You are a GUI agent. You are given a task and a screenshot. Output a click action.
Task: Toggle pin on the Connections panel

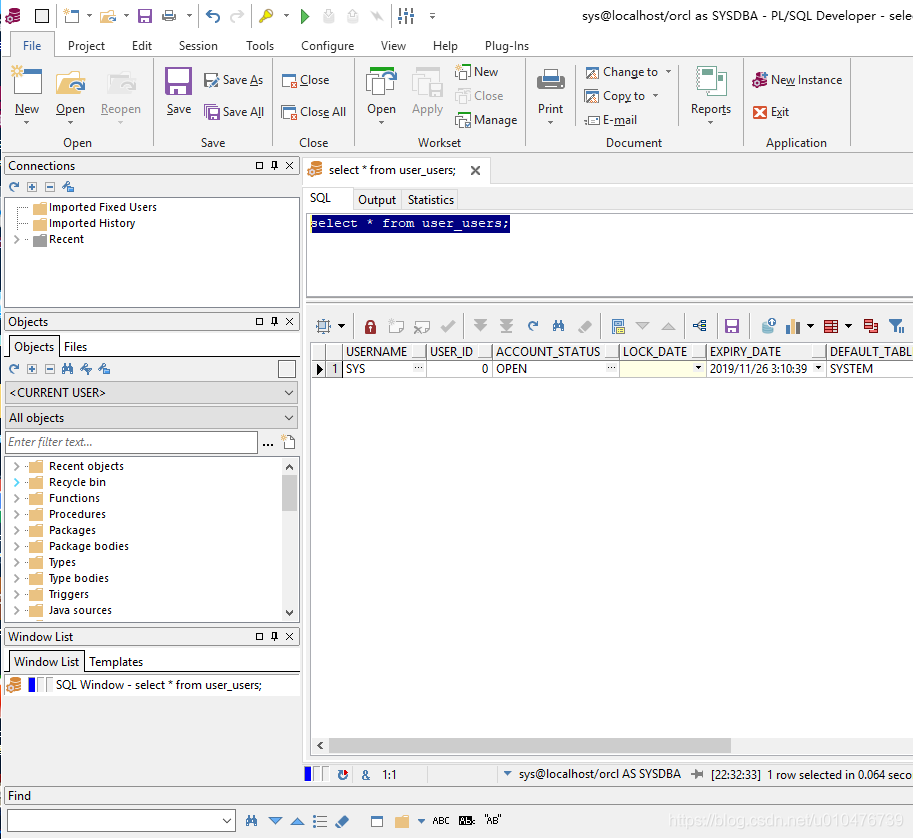point(274,165)
